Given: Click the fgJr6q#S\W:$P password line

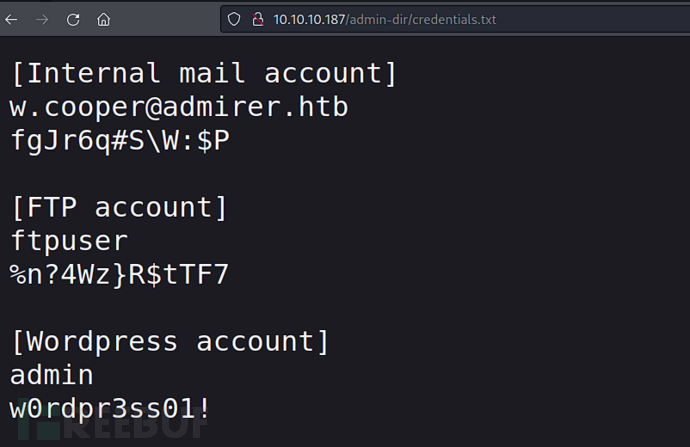Looking at the screenshot, I should click(x=120, y=141).
